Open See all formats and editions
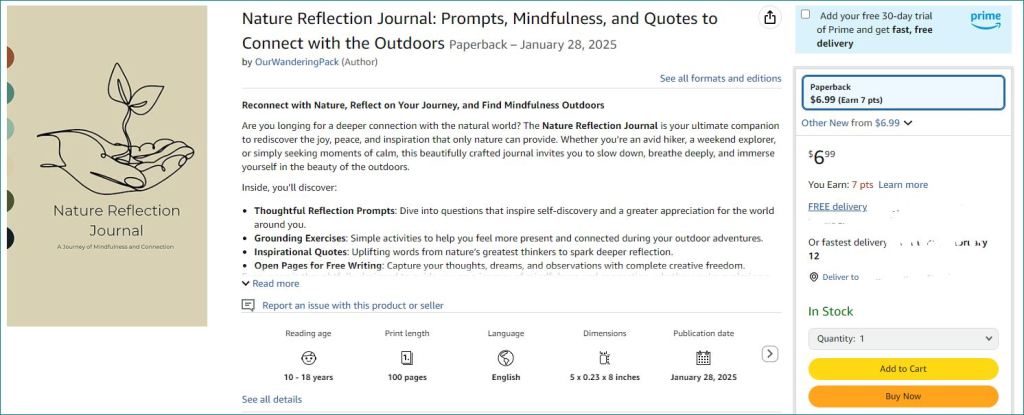The height and width of the screenshot is (415, 1024). [720, 78]
